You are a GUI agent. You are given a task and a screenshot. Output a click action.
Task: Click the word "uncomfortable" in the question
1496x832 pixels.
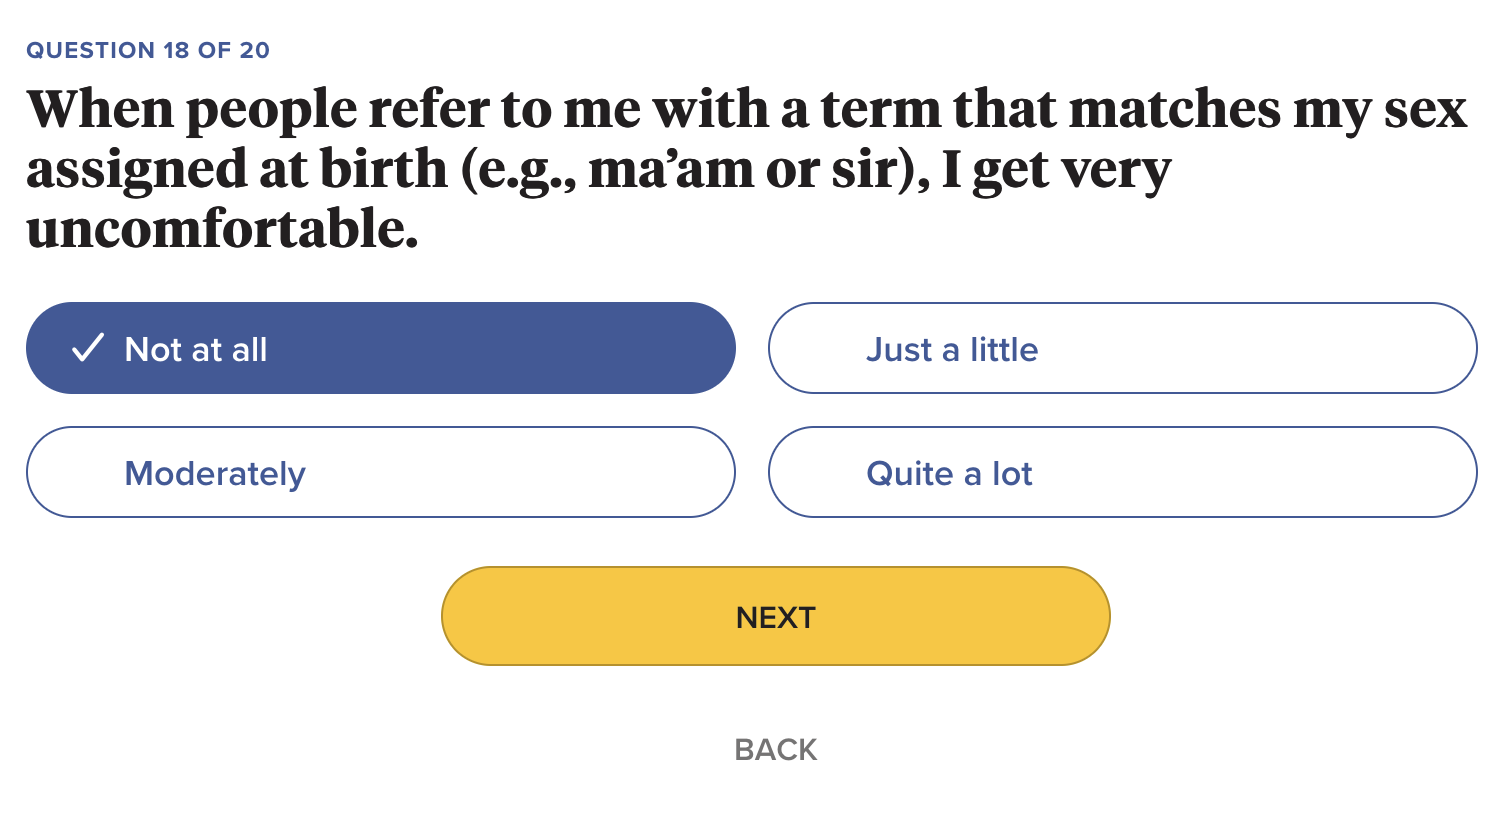[220, 229]
